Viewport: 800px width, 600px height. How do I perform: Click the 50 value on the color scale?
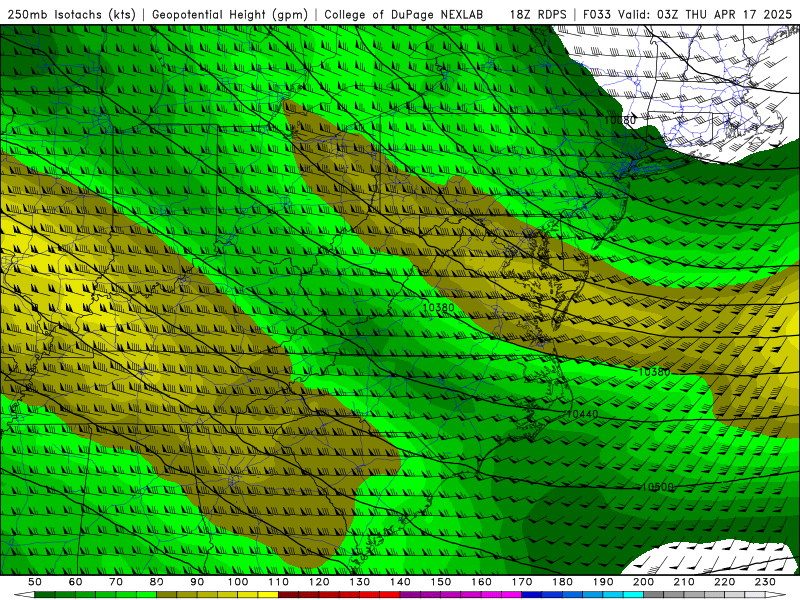(35, 582)
